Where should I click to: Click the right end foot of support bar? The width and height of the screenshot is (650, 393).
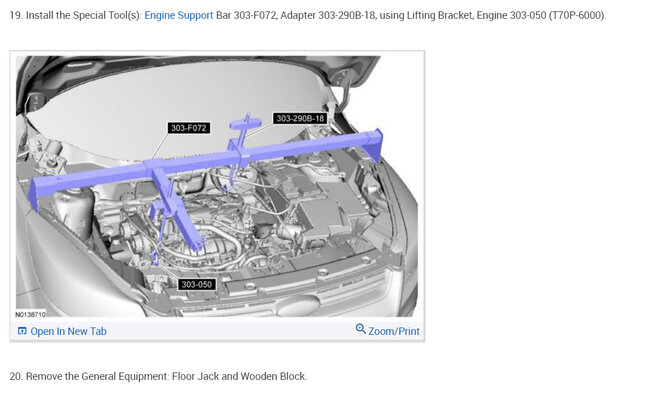click(x=376, y=145)
